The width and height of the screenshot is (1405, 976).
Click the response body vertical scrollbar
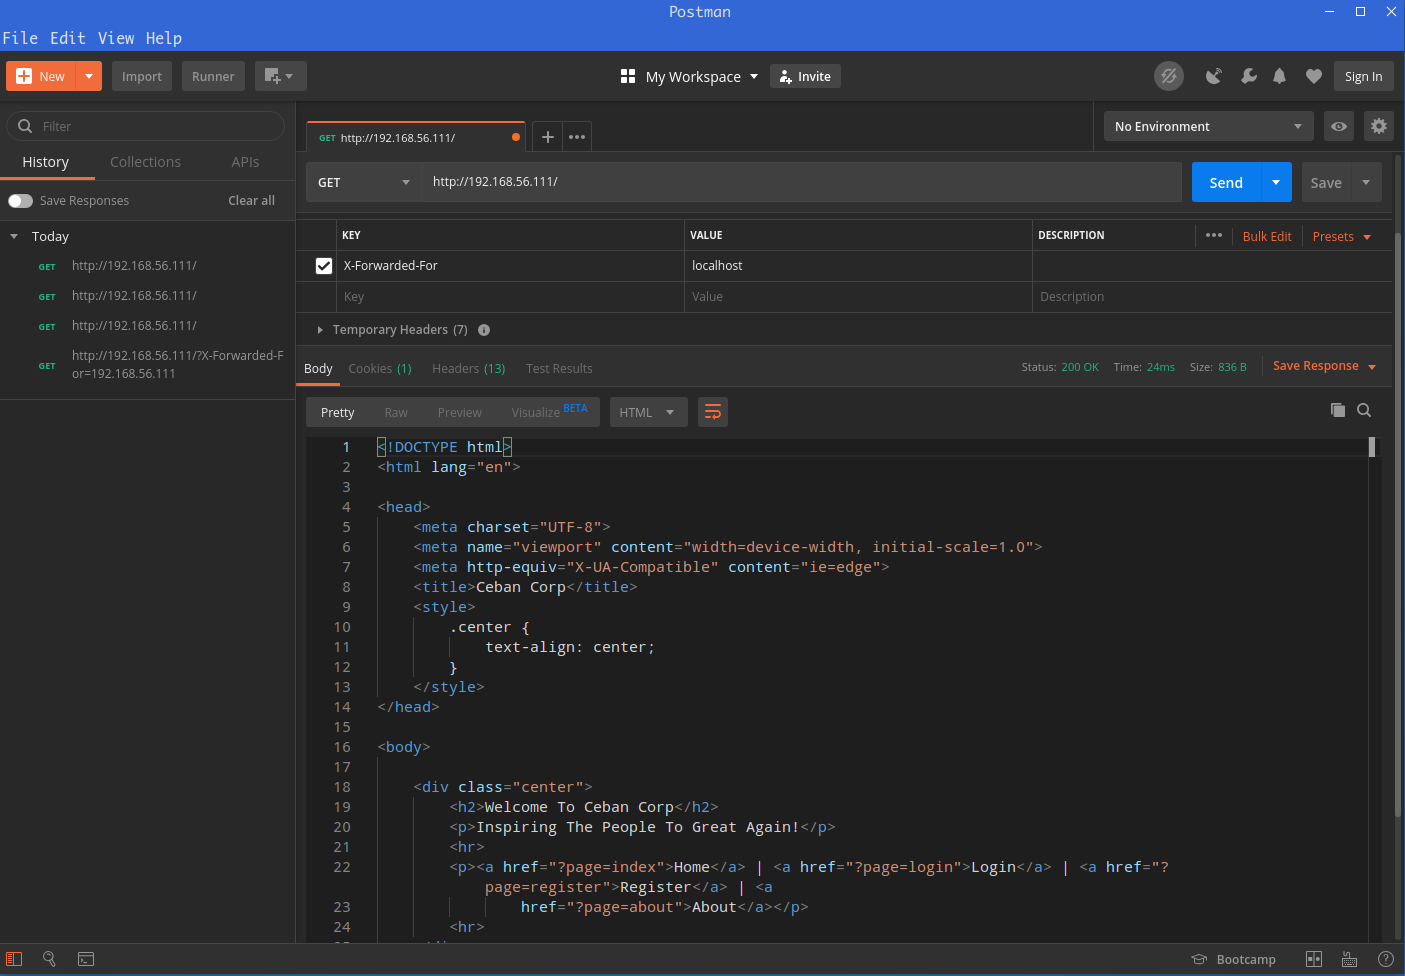1372,448
